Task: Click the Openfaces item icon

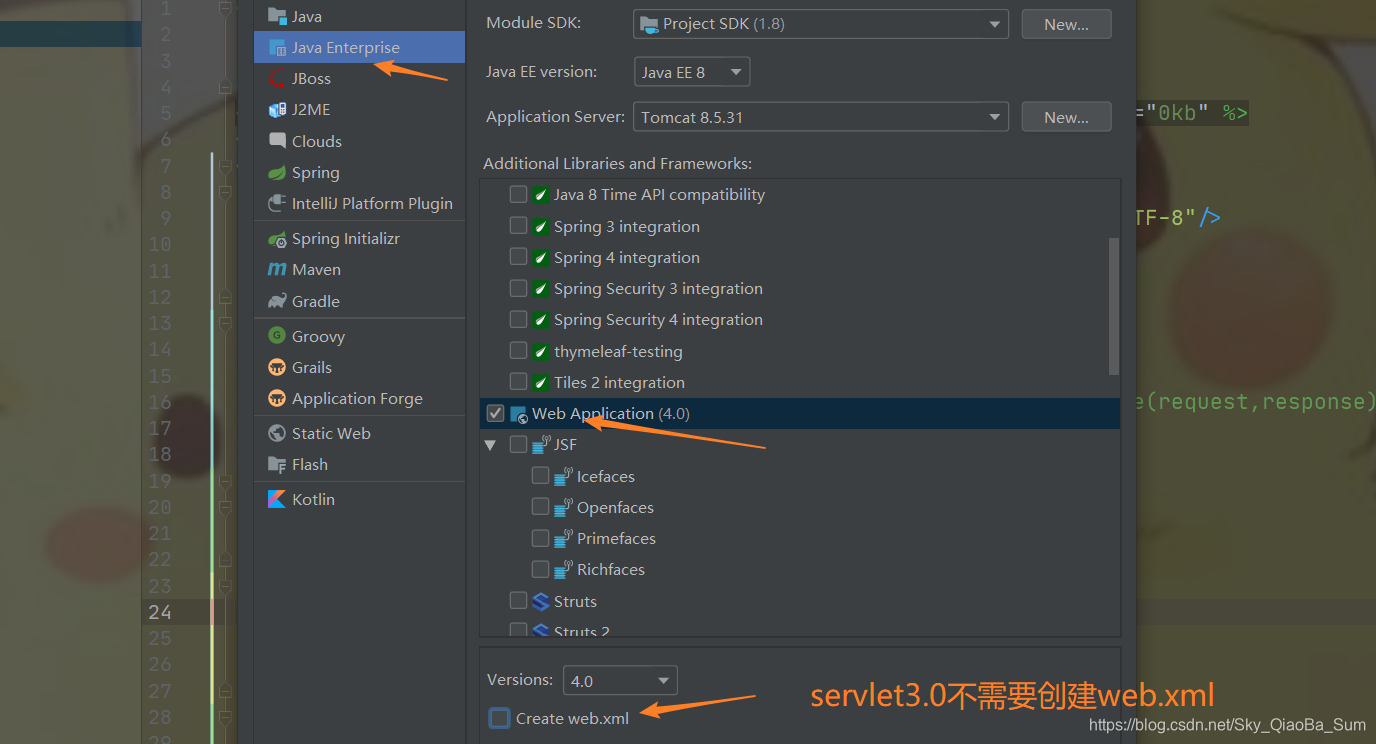Action: tap(564, 507)
